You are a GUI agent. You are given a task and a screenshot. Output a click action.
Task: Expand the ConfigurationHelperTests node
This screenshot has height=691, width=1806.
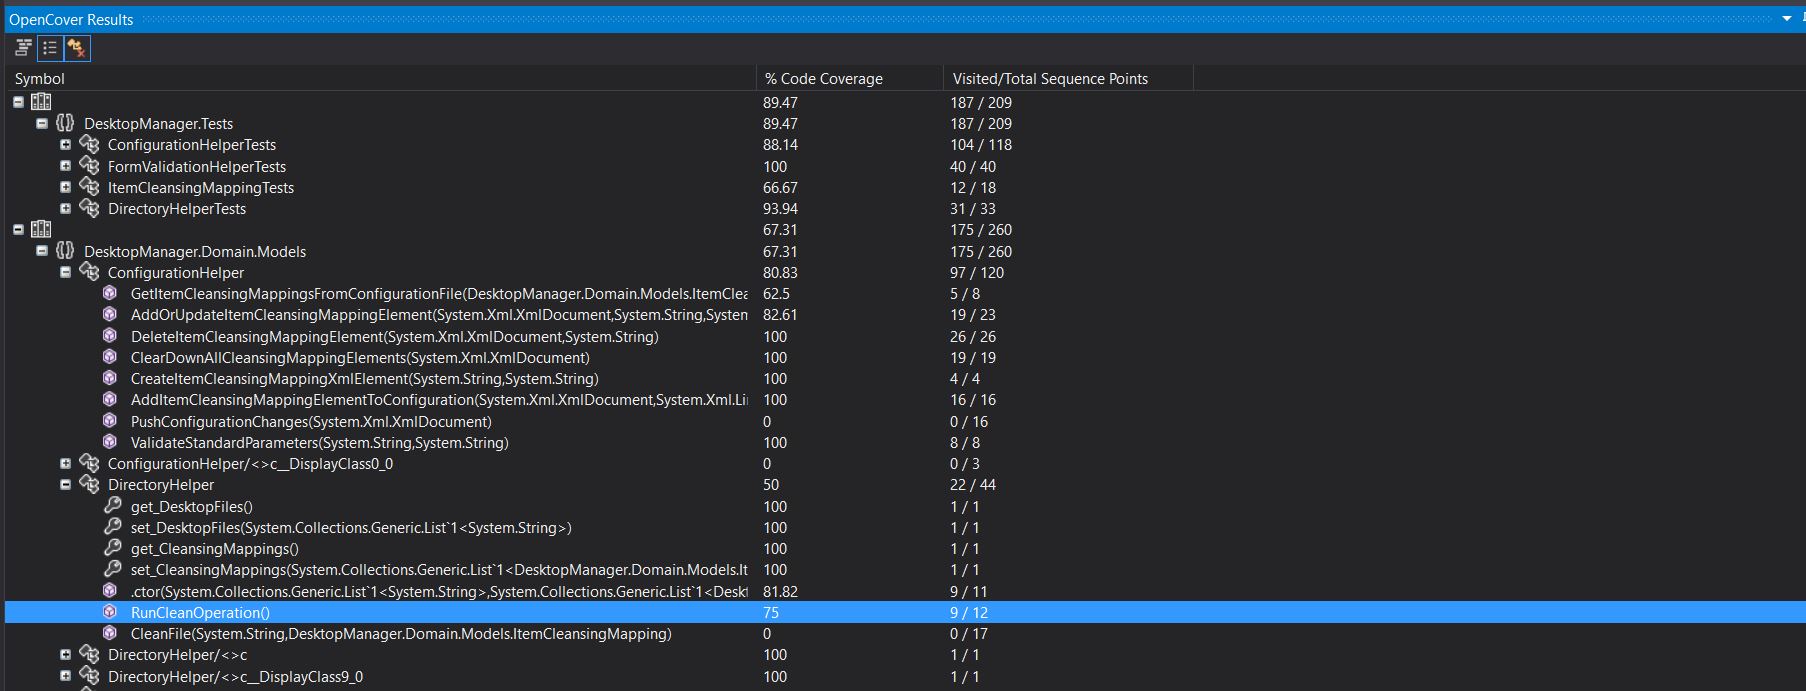(66, 145)
